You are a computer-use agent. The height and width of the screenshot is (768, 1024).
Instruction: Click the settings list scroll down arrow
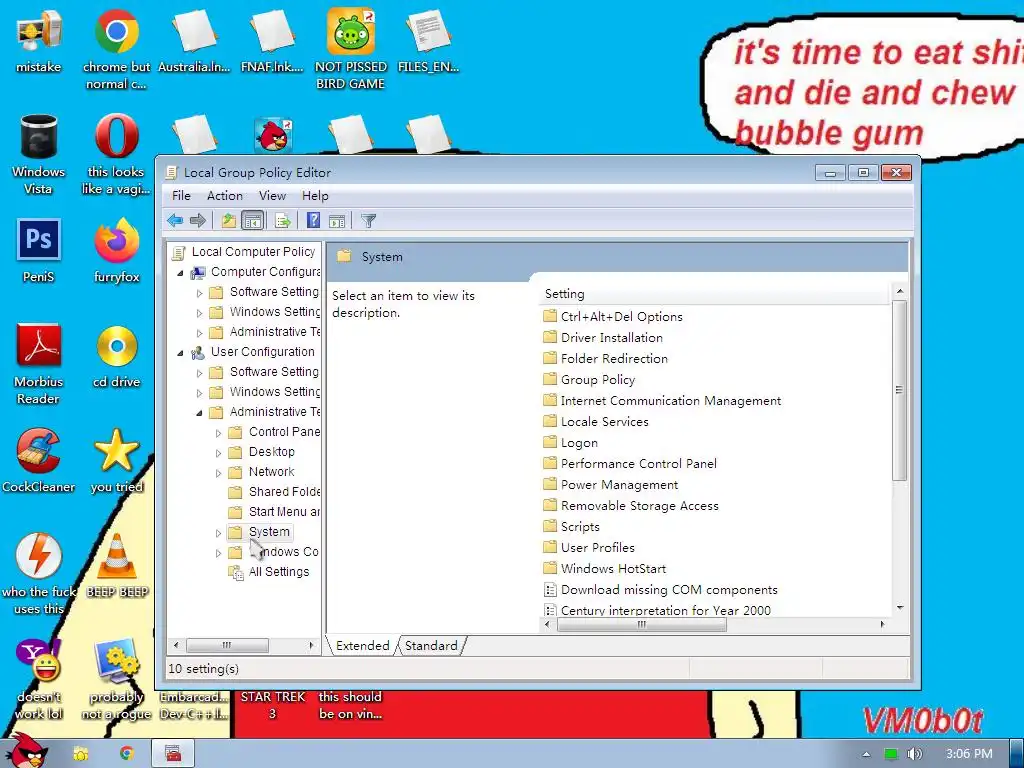pyautogui.click(x=900, y=608)
